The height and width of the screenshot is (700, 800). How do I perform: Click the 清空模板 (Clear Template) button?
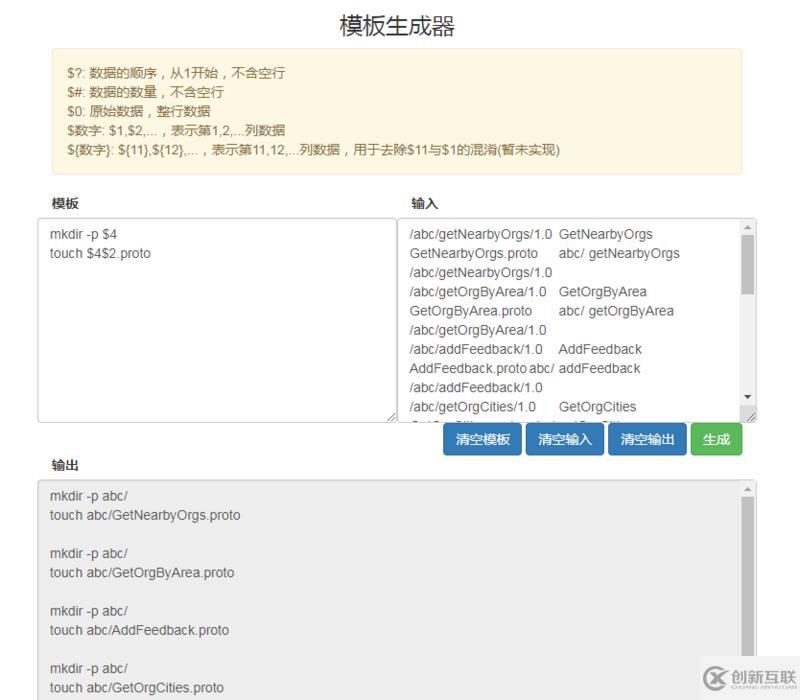coord(480,439)
